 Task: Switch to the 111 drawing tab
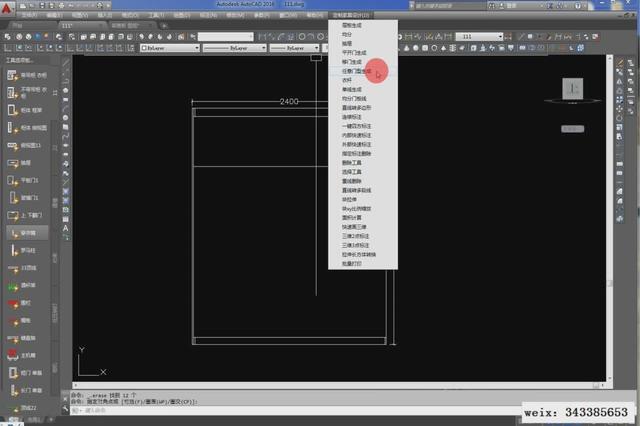68,25
